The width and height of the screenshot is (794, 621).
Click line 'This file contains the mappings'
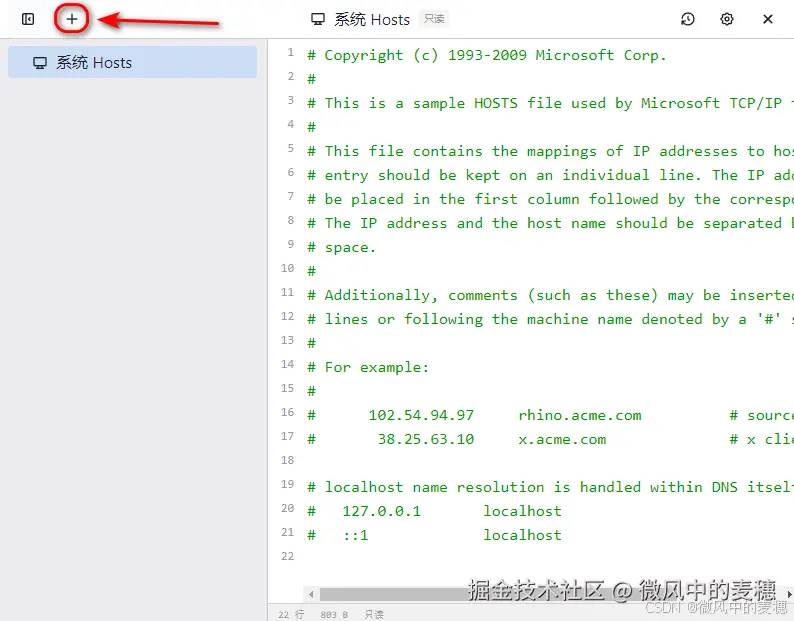click(550, 151)
